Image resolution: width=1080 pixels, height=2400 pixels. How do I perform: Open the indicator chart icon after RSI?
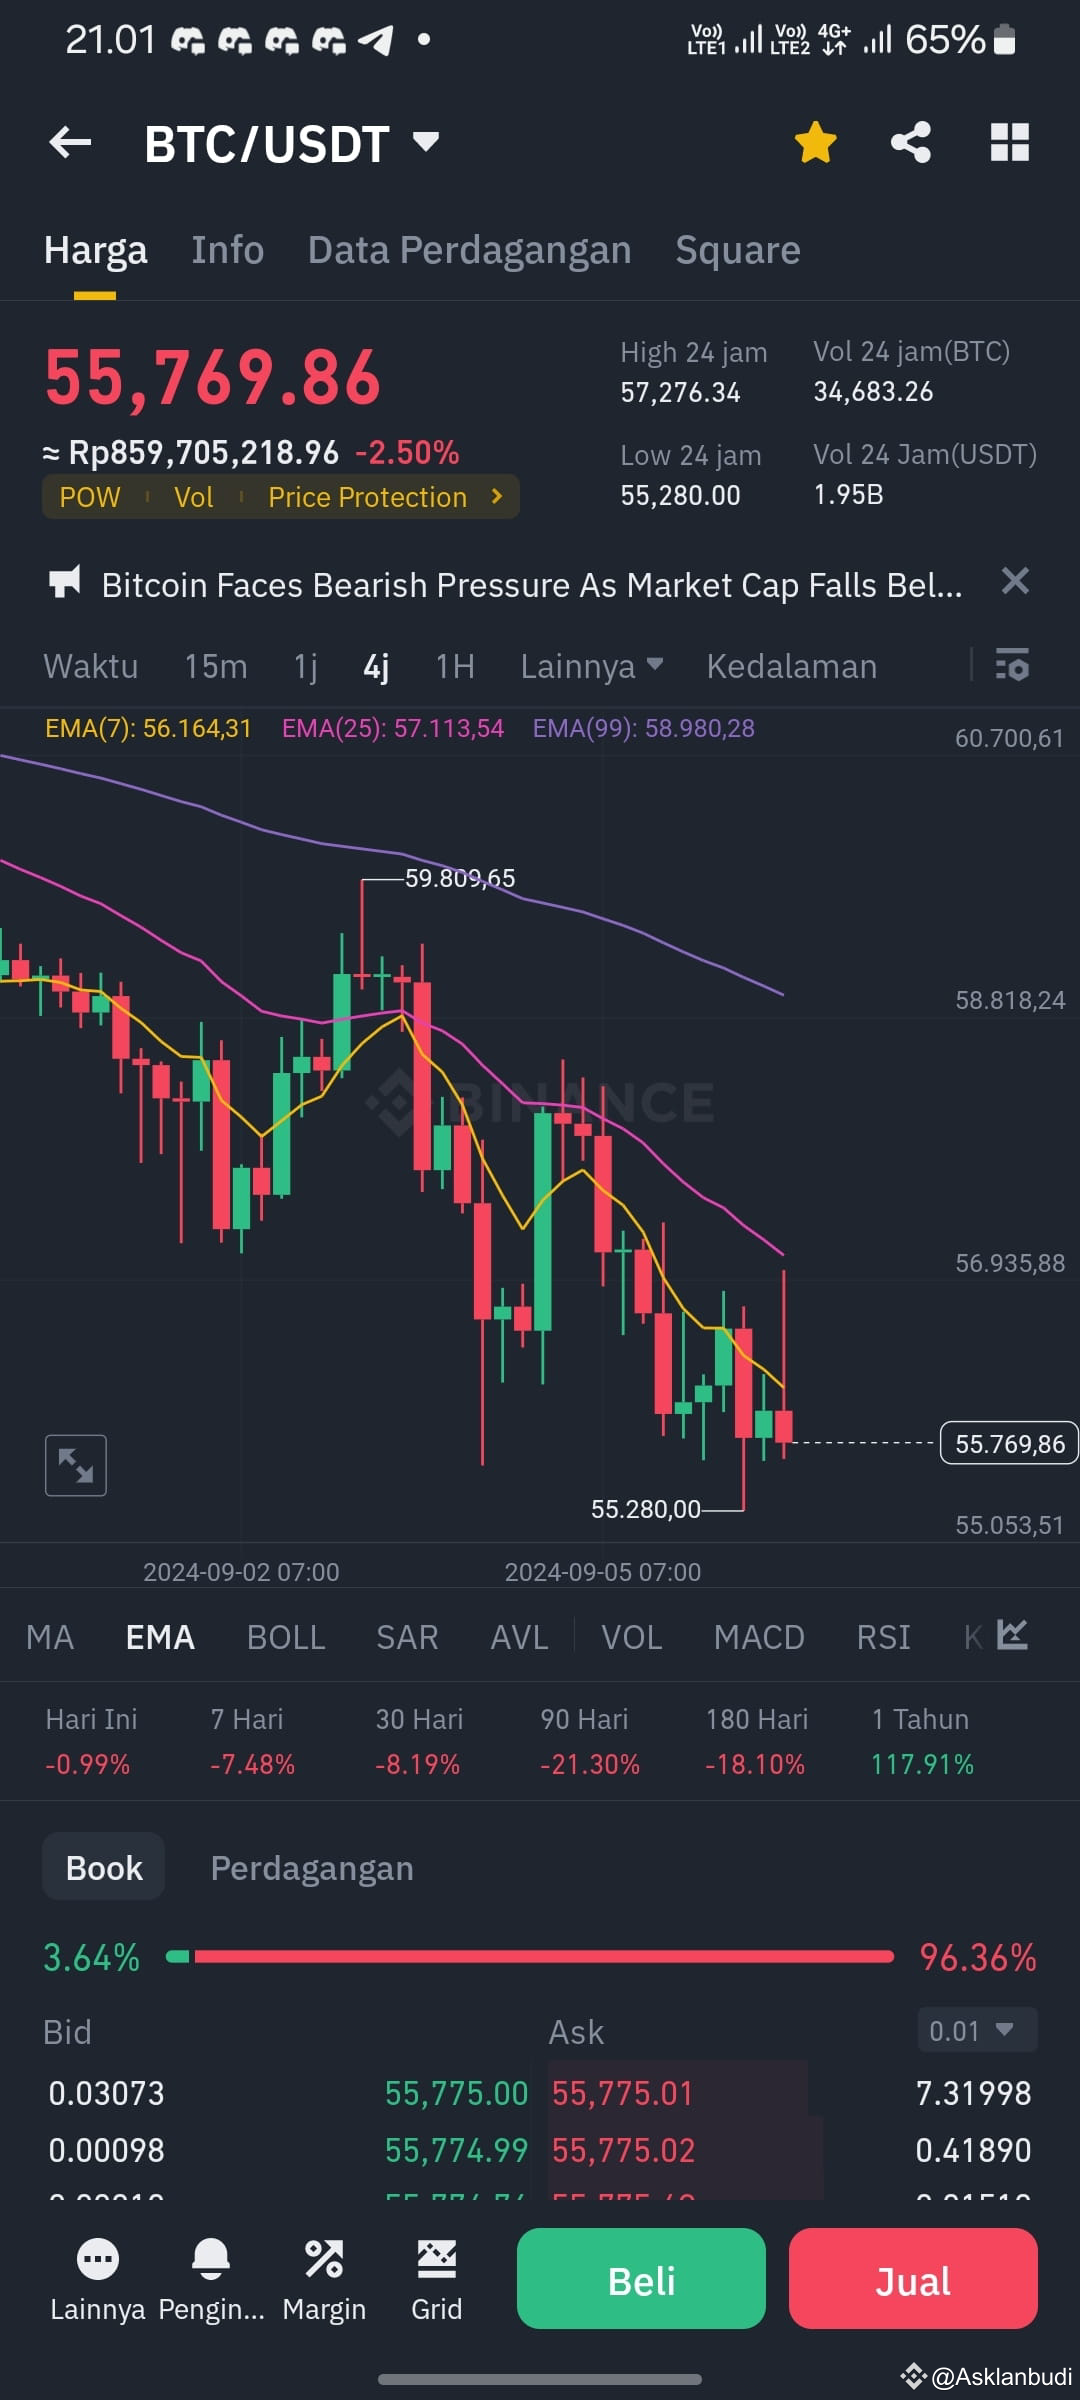(1012, 1636)
